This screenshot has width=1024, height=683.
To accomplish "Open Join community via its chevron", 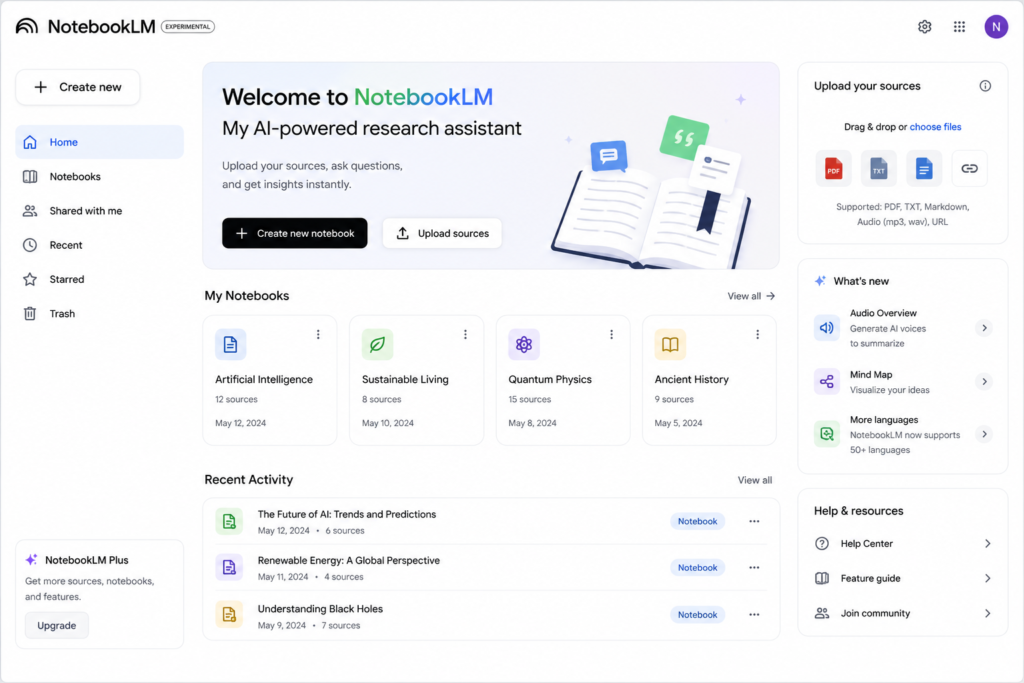I will pyautogui.click(x=987, y=613).
